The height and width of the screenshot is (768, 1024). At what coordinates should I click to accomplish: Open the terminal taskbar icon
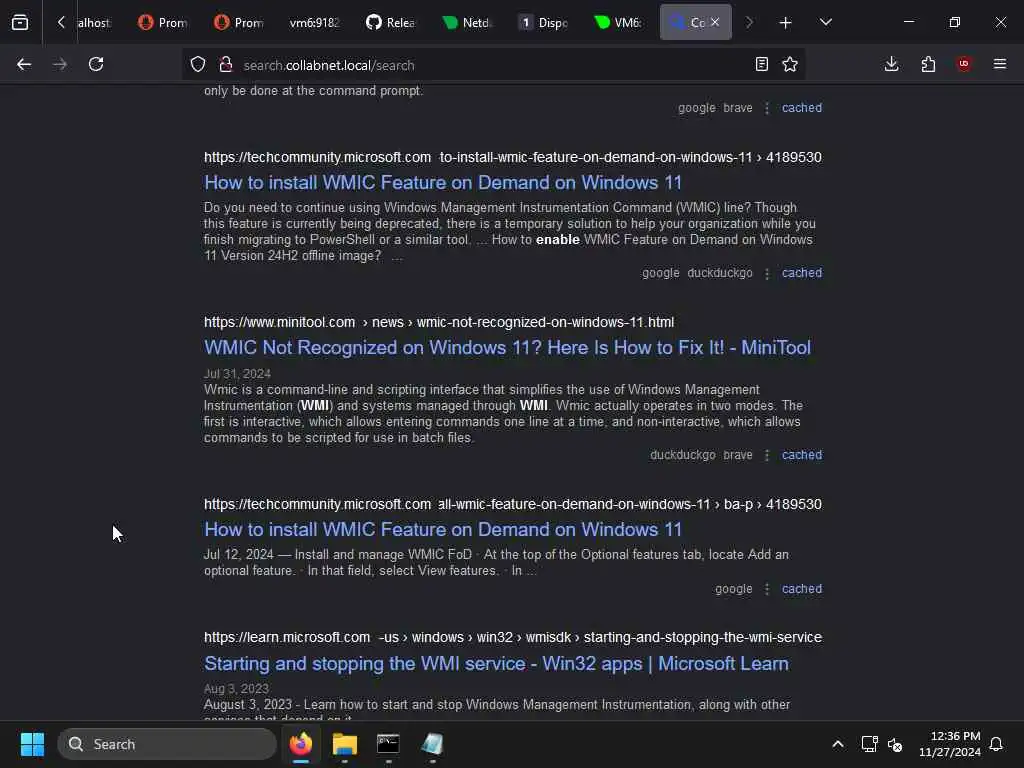(x=388, y=744)
